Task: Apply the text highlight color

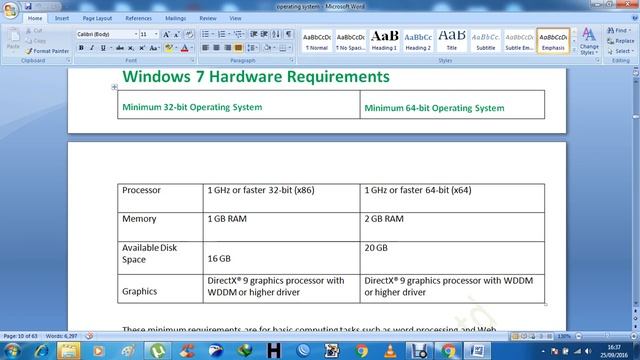Action: pyautogui.click(x=168, y=48)
